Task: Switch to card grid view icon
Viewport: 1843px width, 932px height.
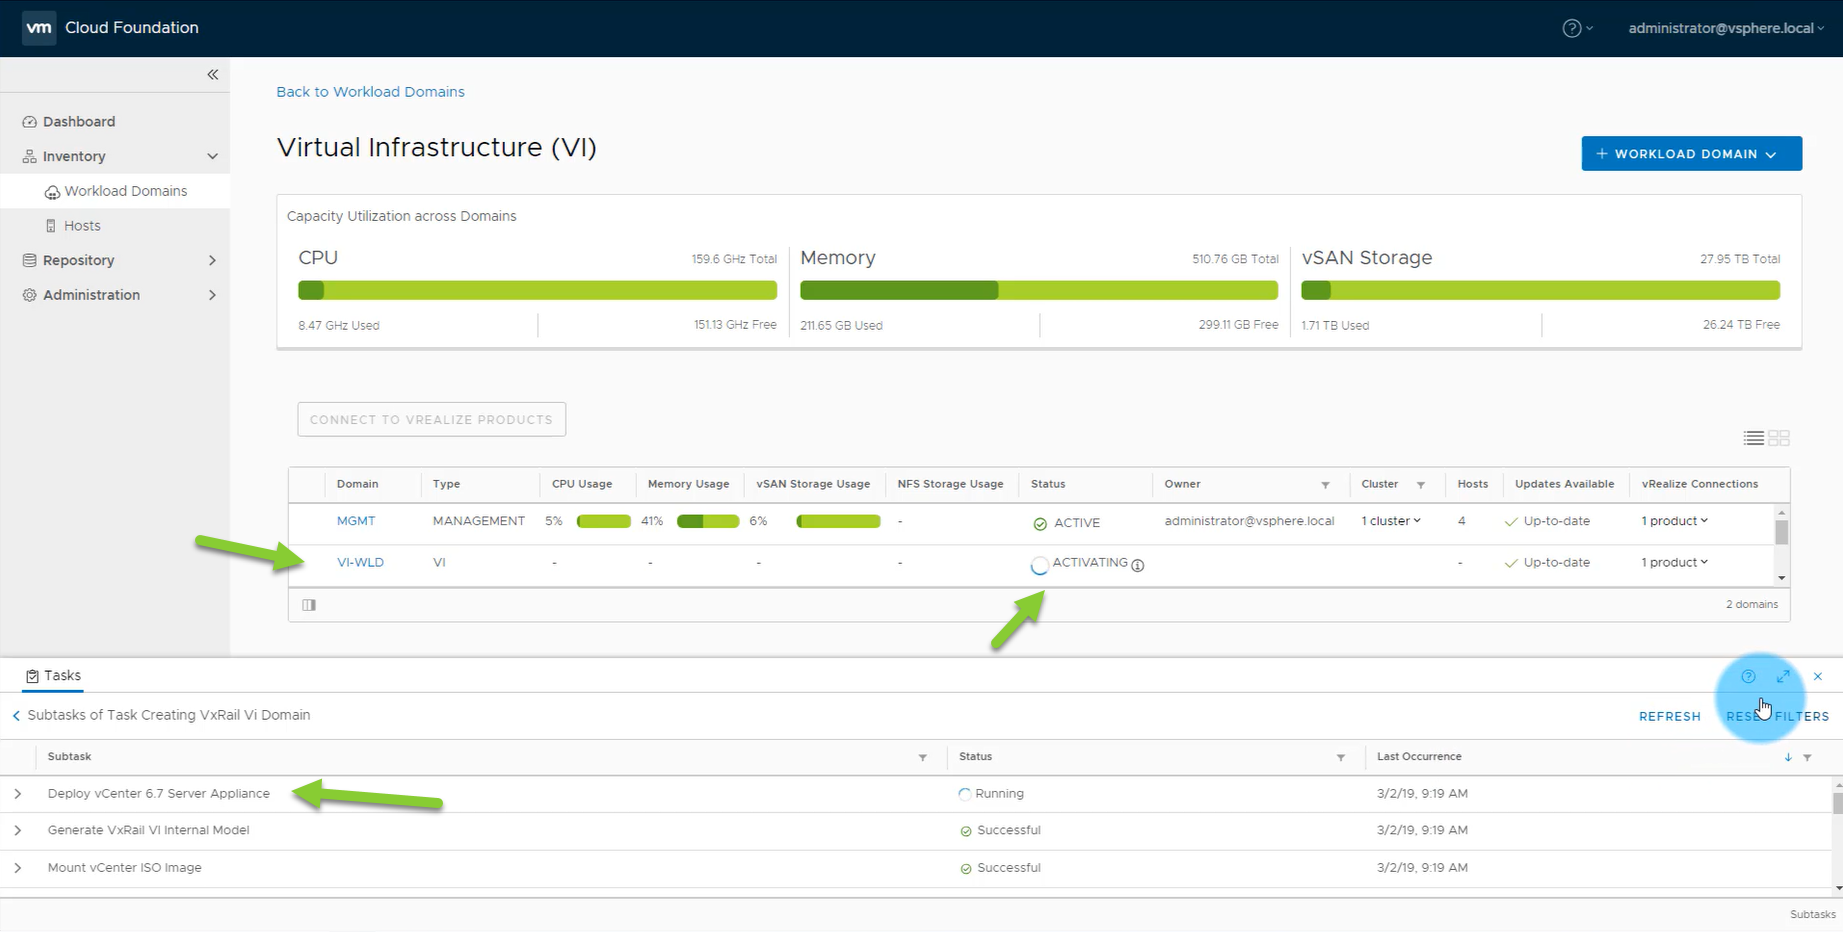Action: pyautogui.click(x=1779, y=438)
